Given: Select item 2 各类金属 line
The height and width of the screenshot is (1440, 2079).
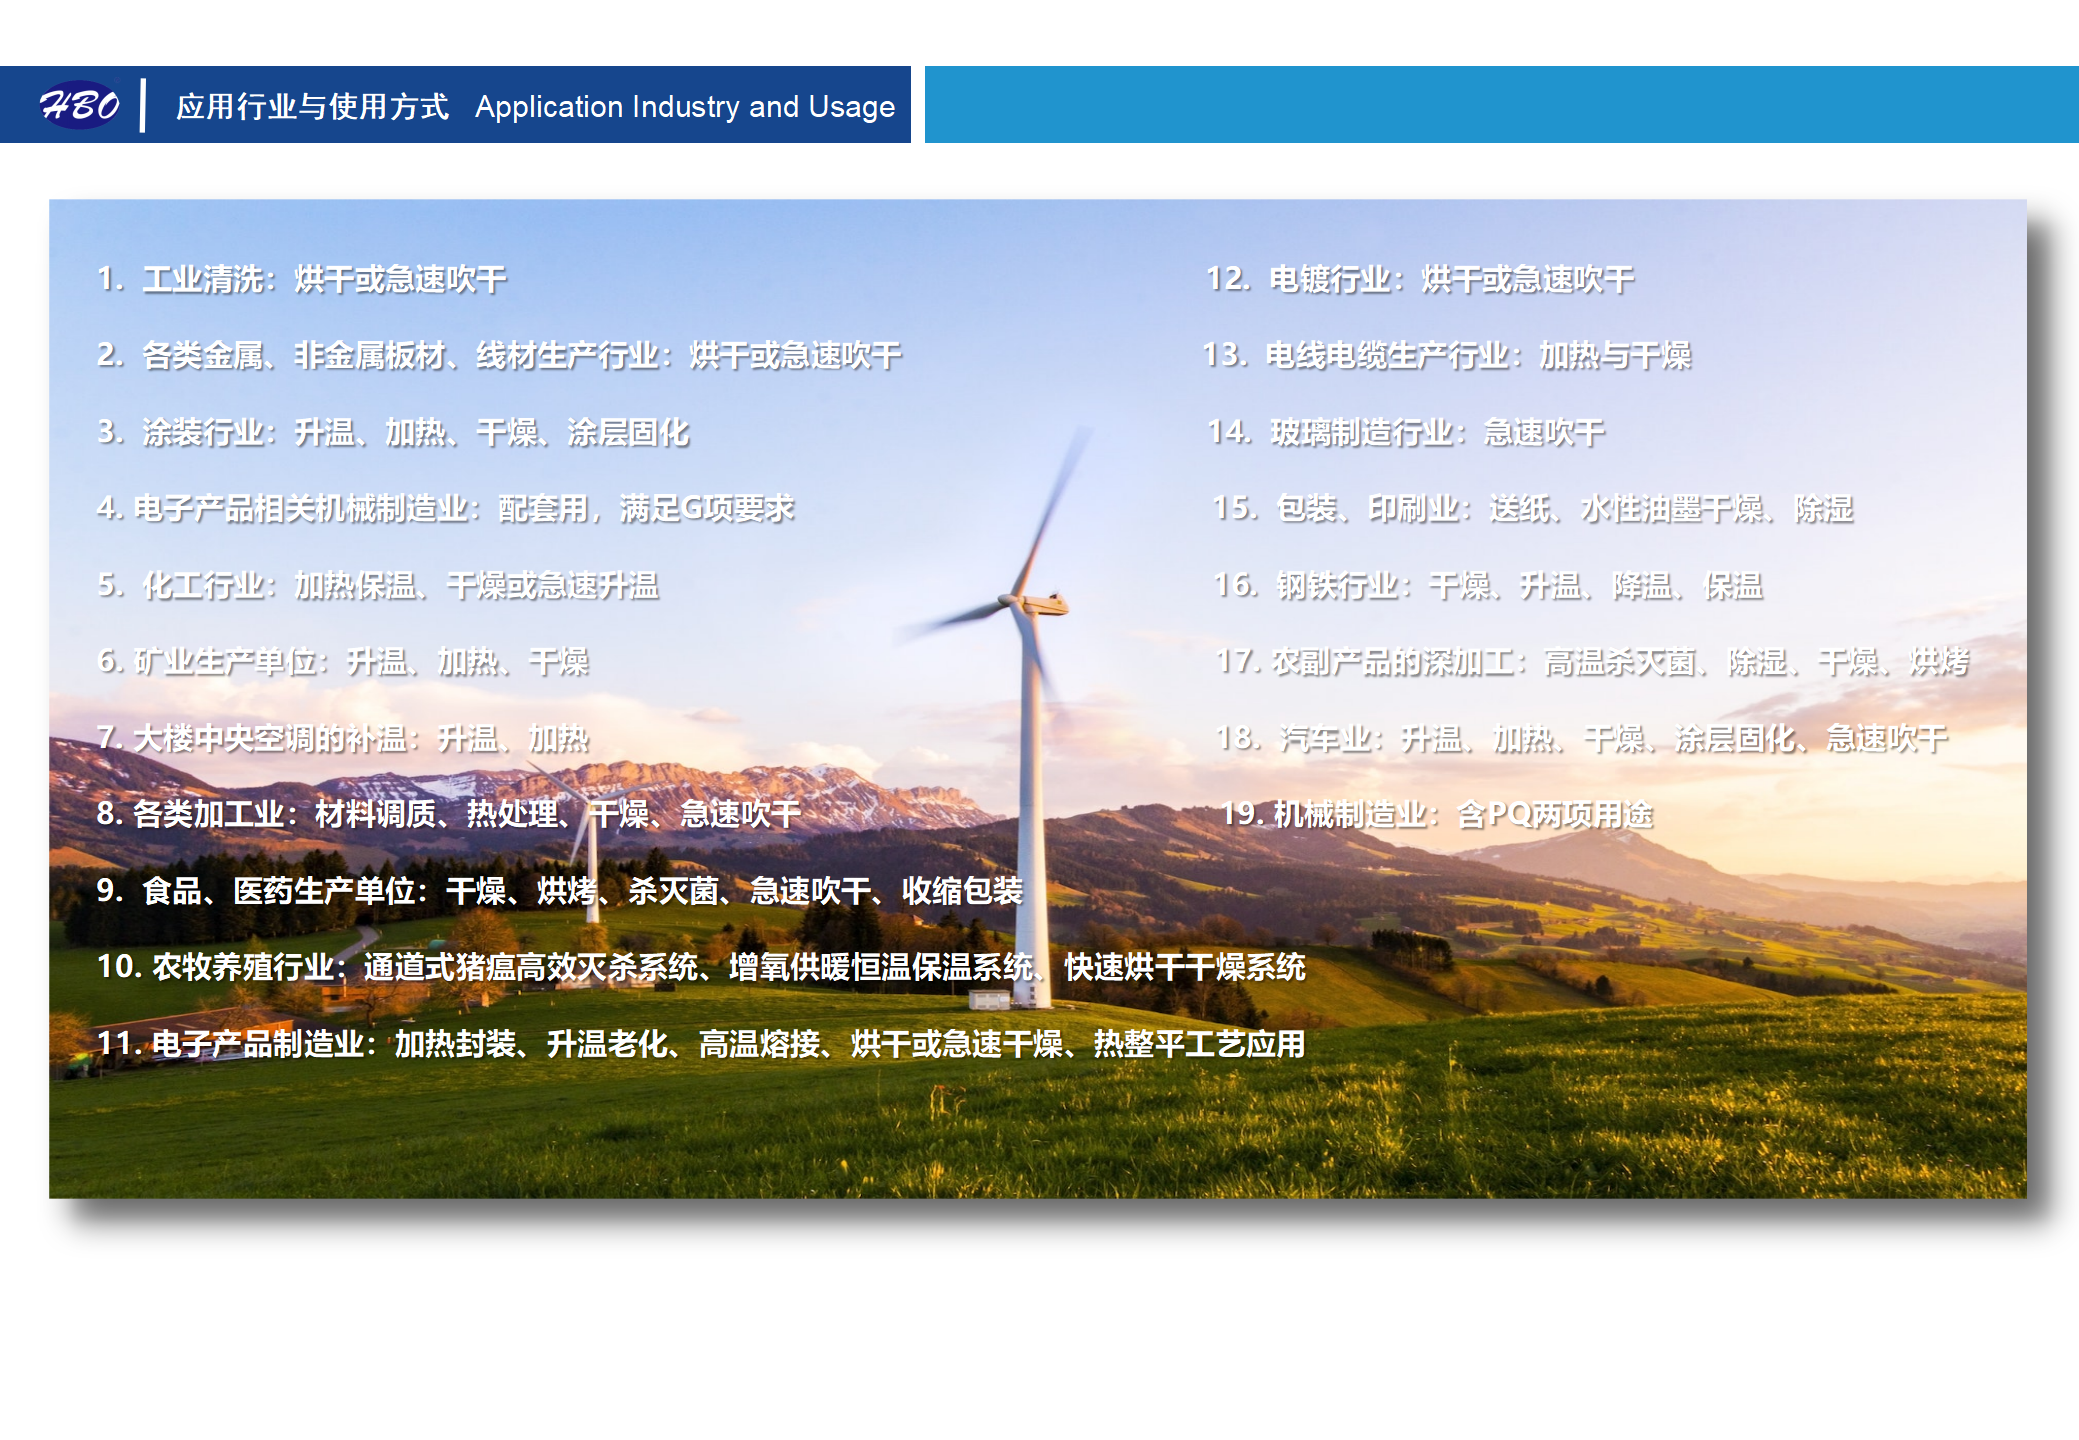Looking at the screenshot, I should coord(500,356).
